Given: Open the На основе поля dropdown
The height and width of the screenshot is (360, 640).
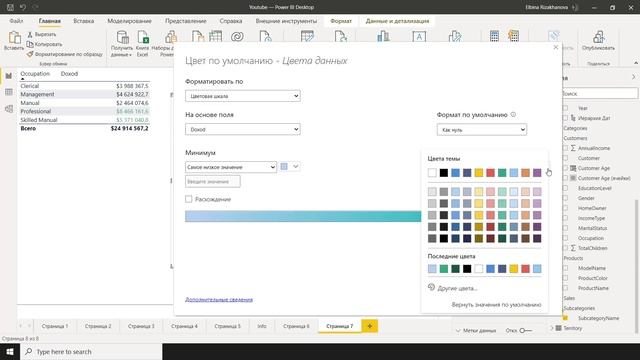Looking at the screenshot, I should pos(243,129).
